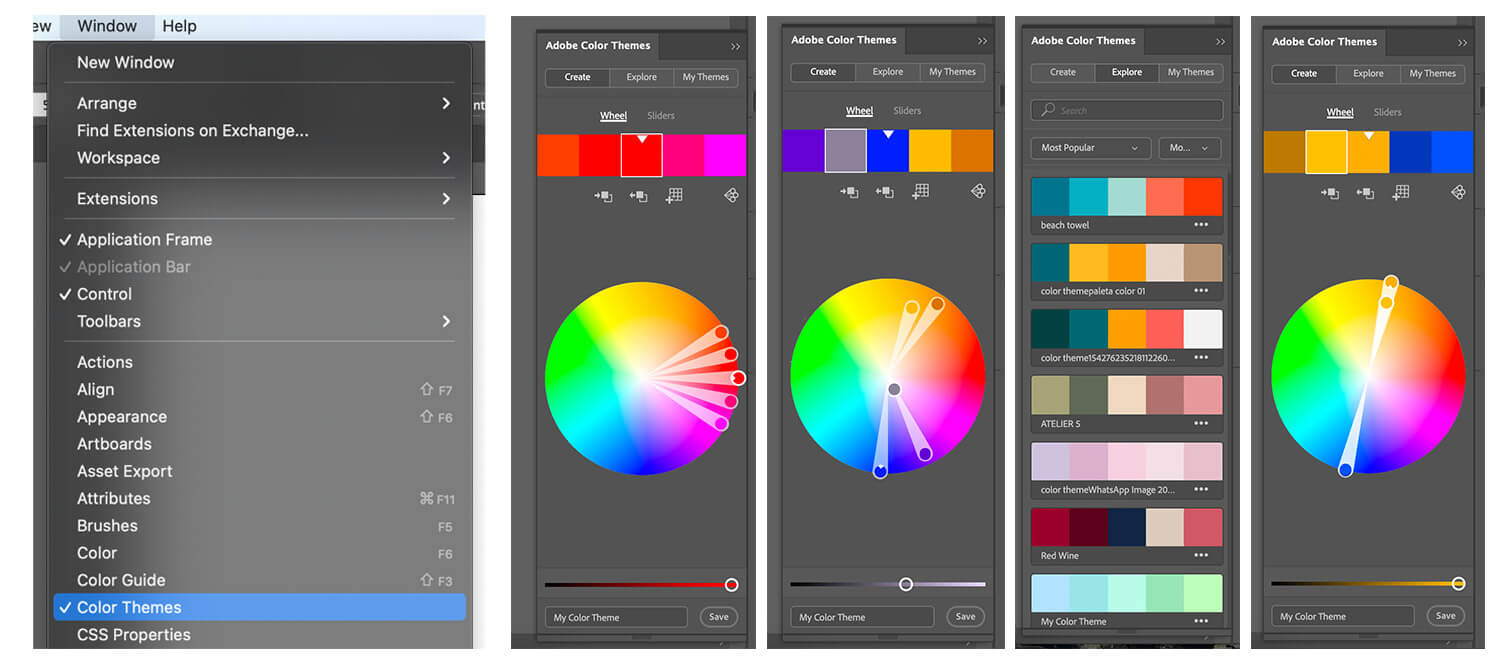Screen dimensions: 1500x656
Task: Click the color harmony rule icon in the yellow-blue theme panel
Action: [x=1458, y=192]
